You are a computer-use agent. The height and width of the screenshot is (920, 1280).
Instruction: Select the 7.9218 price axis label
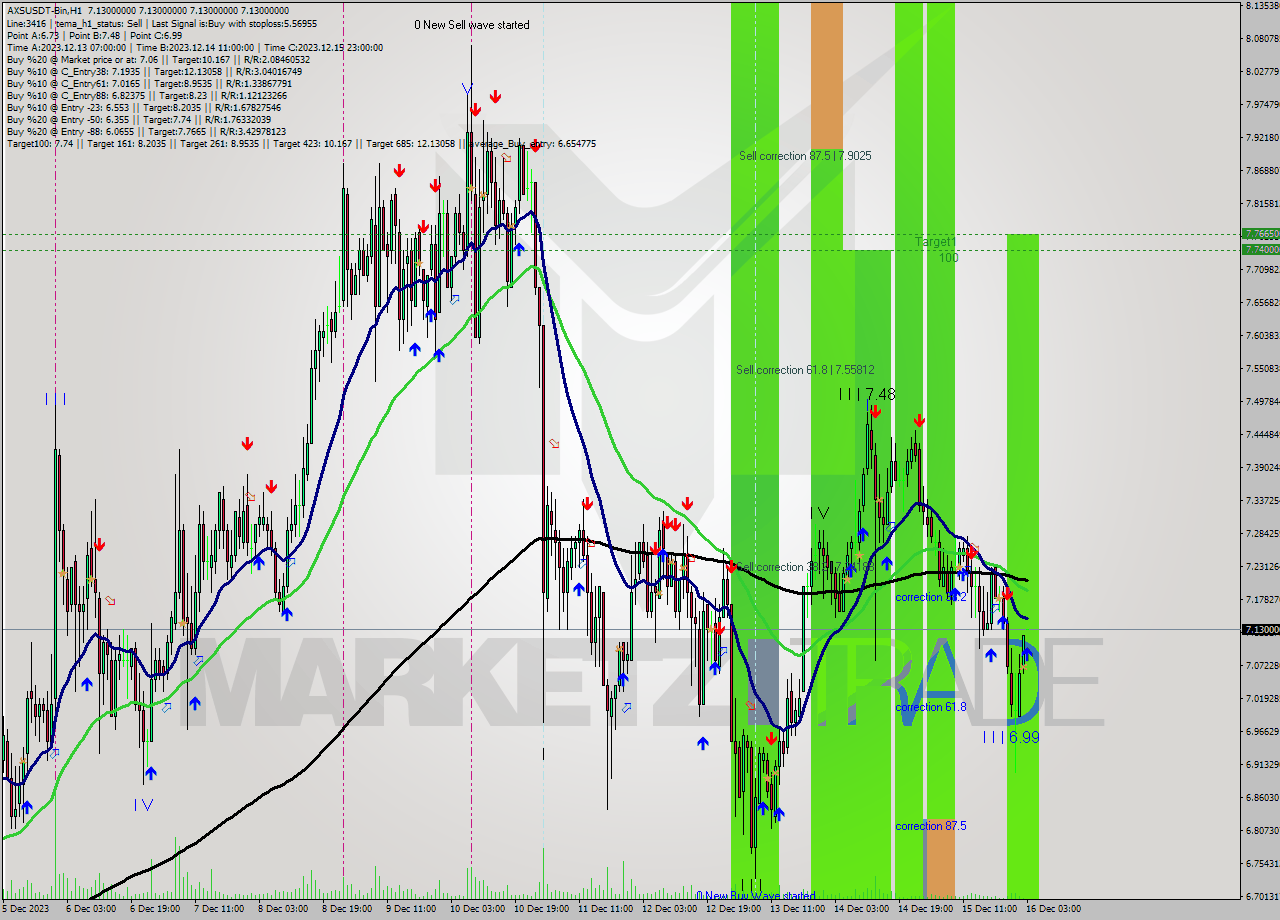1263,137
